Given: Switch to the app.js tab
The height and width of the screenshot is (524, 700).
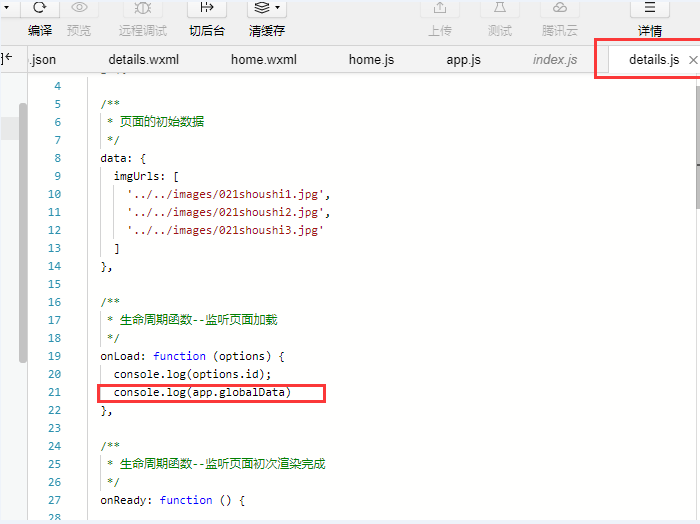Looking at the screenshot, I should click(x=463, y=59).
